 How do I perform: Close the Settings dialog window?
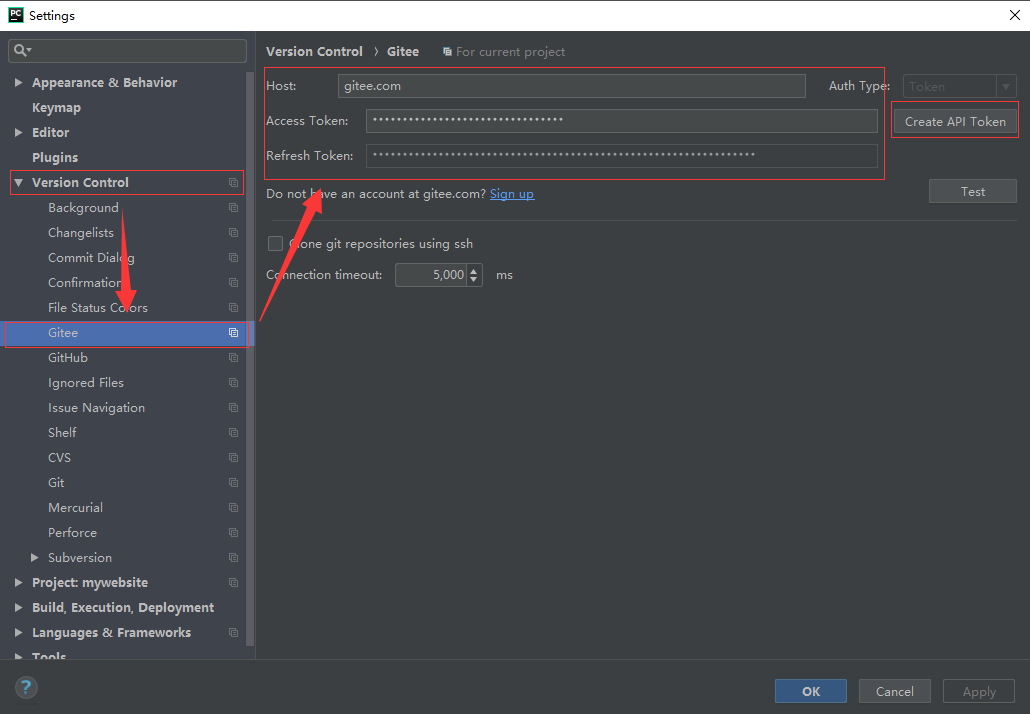tap(1014, 15)
